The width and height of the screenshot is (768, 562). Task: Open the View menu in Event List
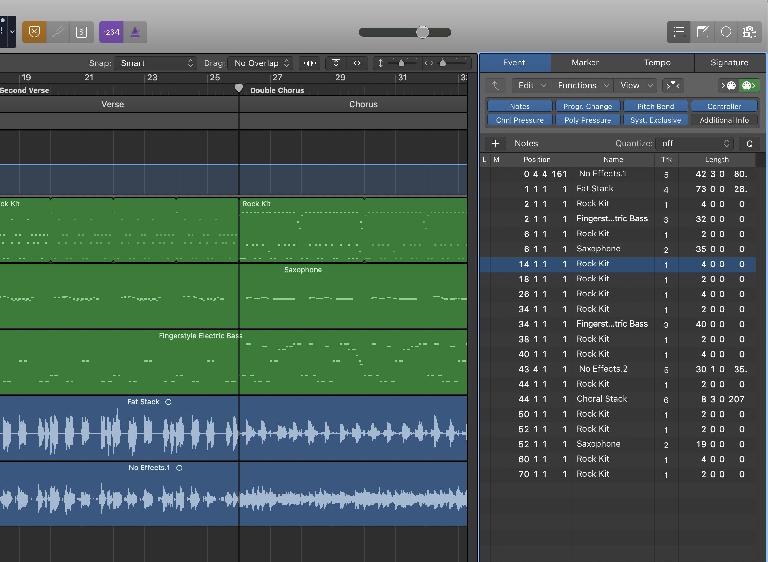click(x=636, y=86)
